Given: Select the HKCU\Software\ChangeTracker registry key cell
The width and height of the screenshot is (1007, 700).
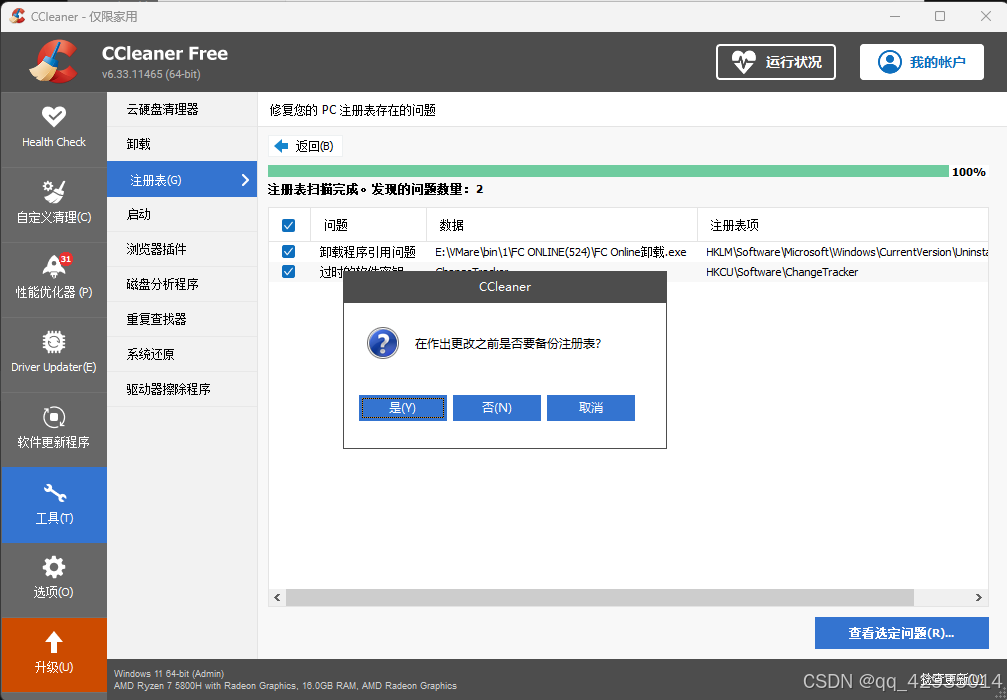Looking at the screenshot, I should tap(782, 272).
